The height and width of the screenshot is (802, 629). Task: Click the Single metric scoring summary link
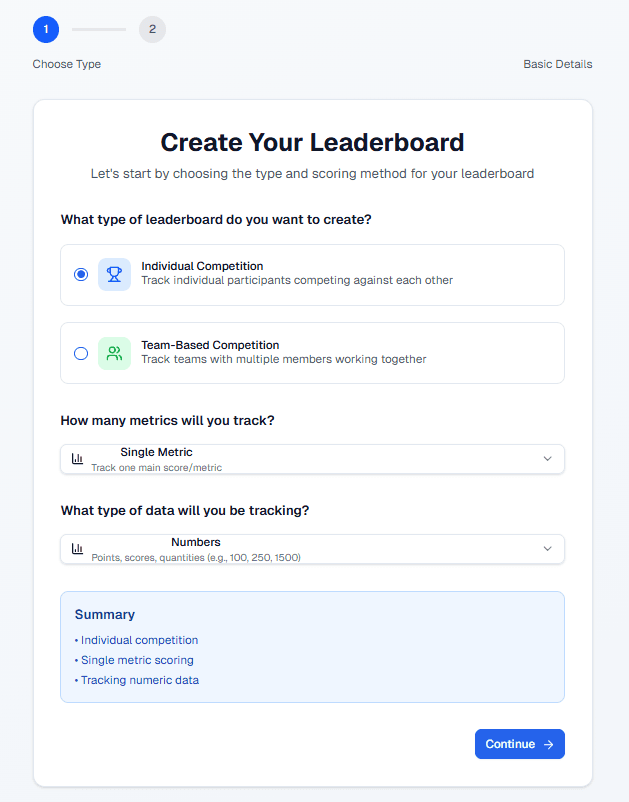[x=137, y=660]
